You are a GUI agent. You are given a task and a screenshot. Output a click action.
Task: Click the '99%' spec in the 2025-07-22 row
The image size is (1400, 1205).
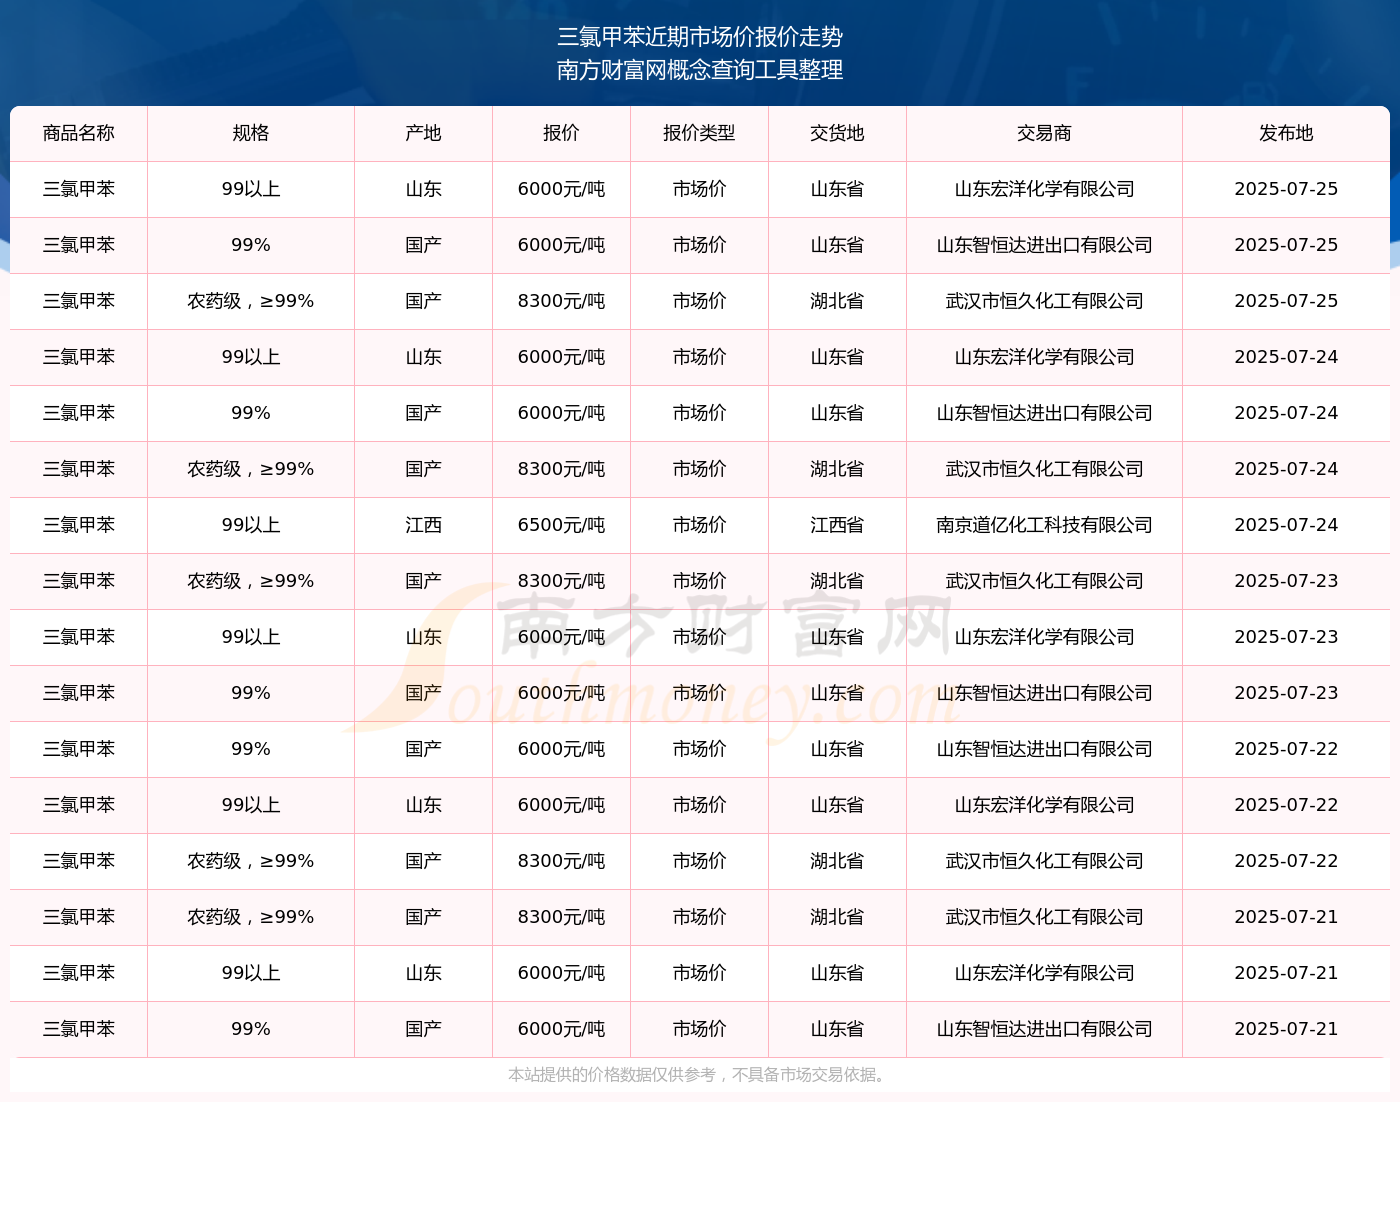(x=251, y=749)
